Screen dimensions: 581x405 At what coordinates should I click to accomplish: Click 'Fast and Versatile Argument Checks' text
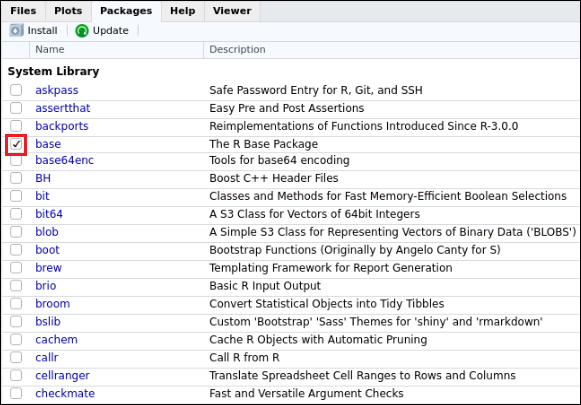306,393
